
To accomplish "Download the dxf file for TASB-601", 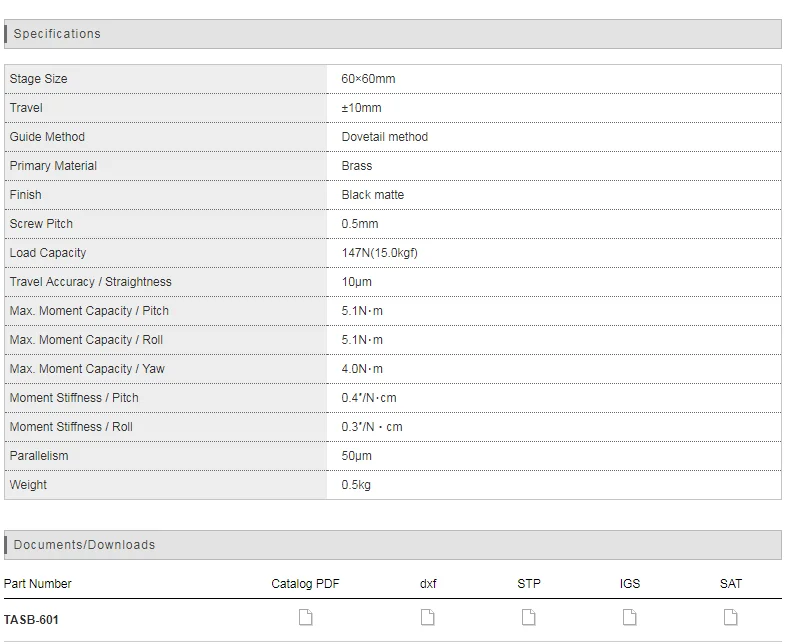I will [428, 618].
